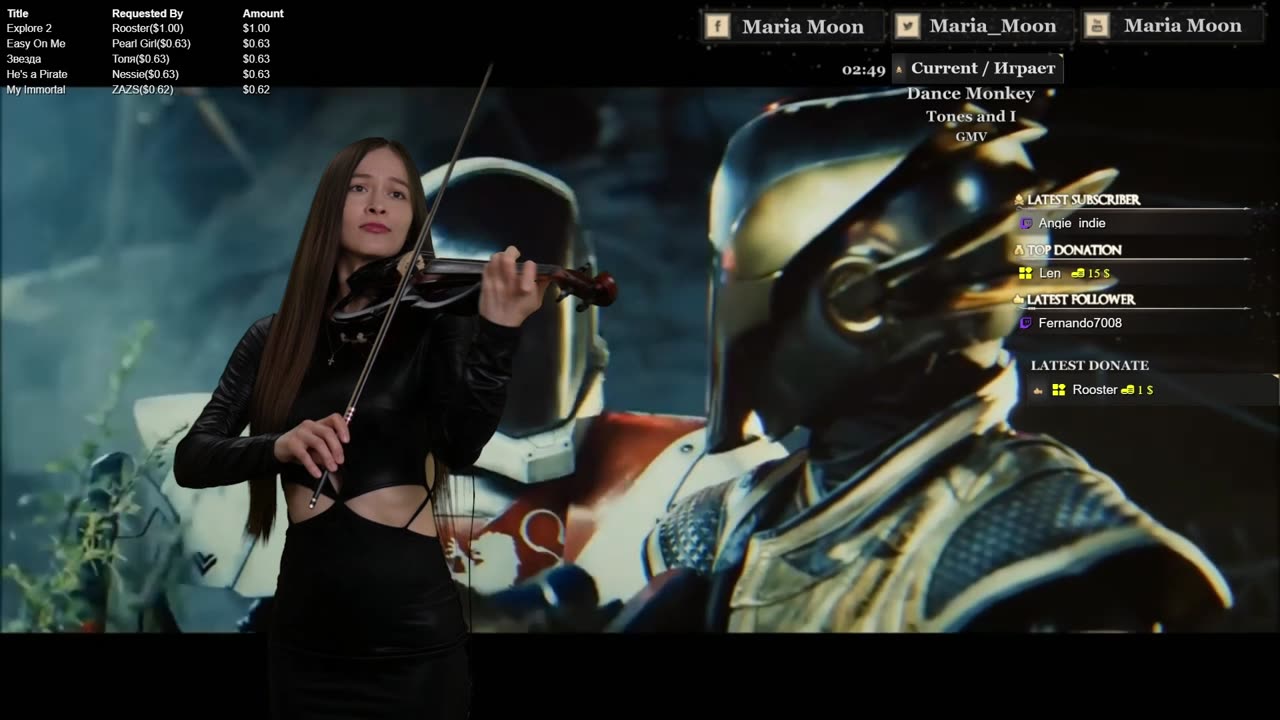The height and width of the screenshot is (720, 1280).
Task: Select the Звезда song request
Action: [24, 59]
